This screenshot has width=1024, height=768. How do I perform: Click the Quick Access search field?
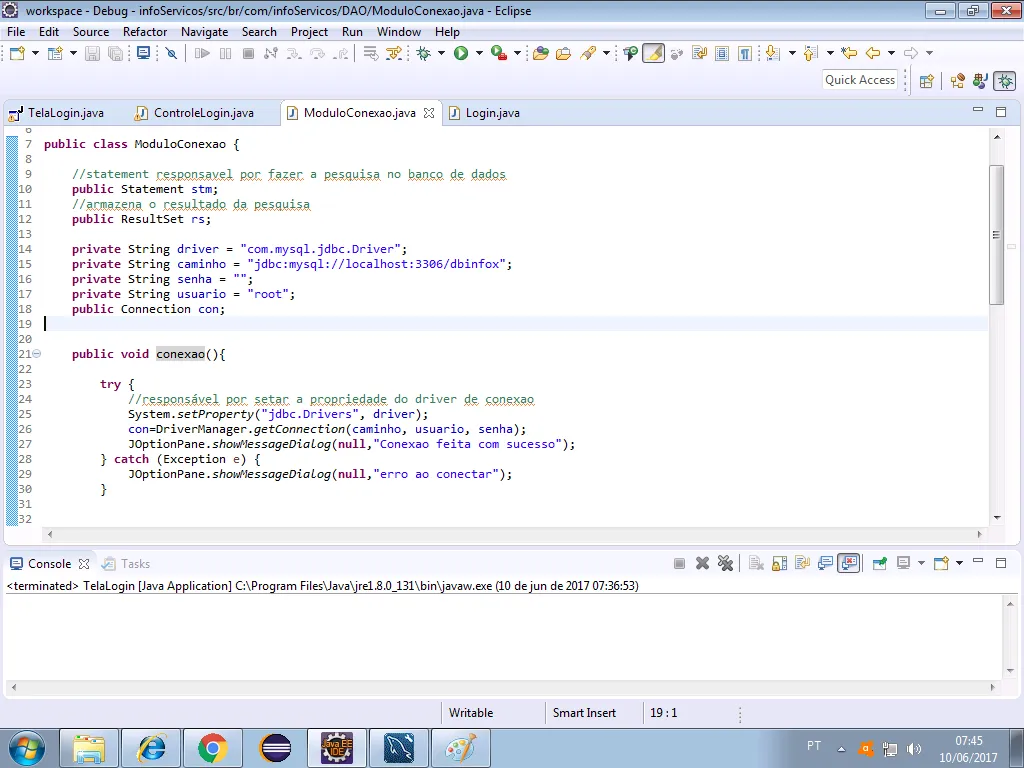(x=859, y=80)
